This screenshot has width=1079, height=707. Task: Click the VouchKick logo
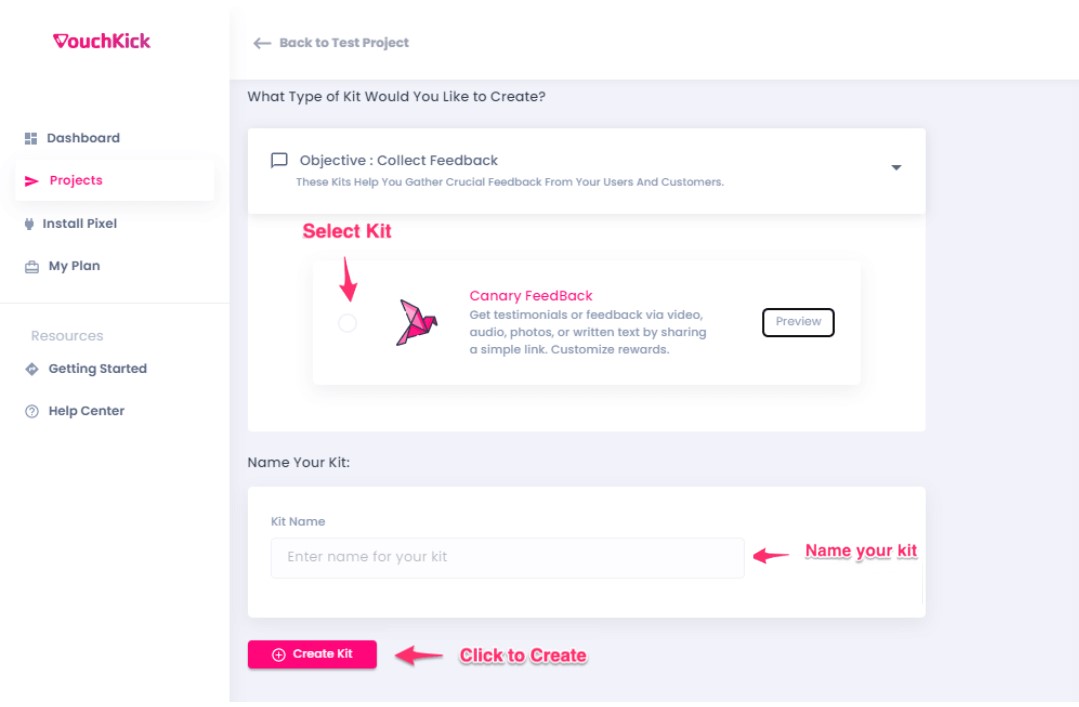[x=101, y=41]
